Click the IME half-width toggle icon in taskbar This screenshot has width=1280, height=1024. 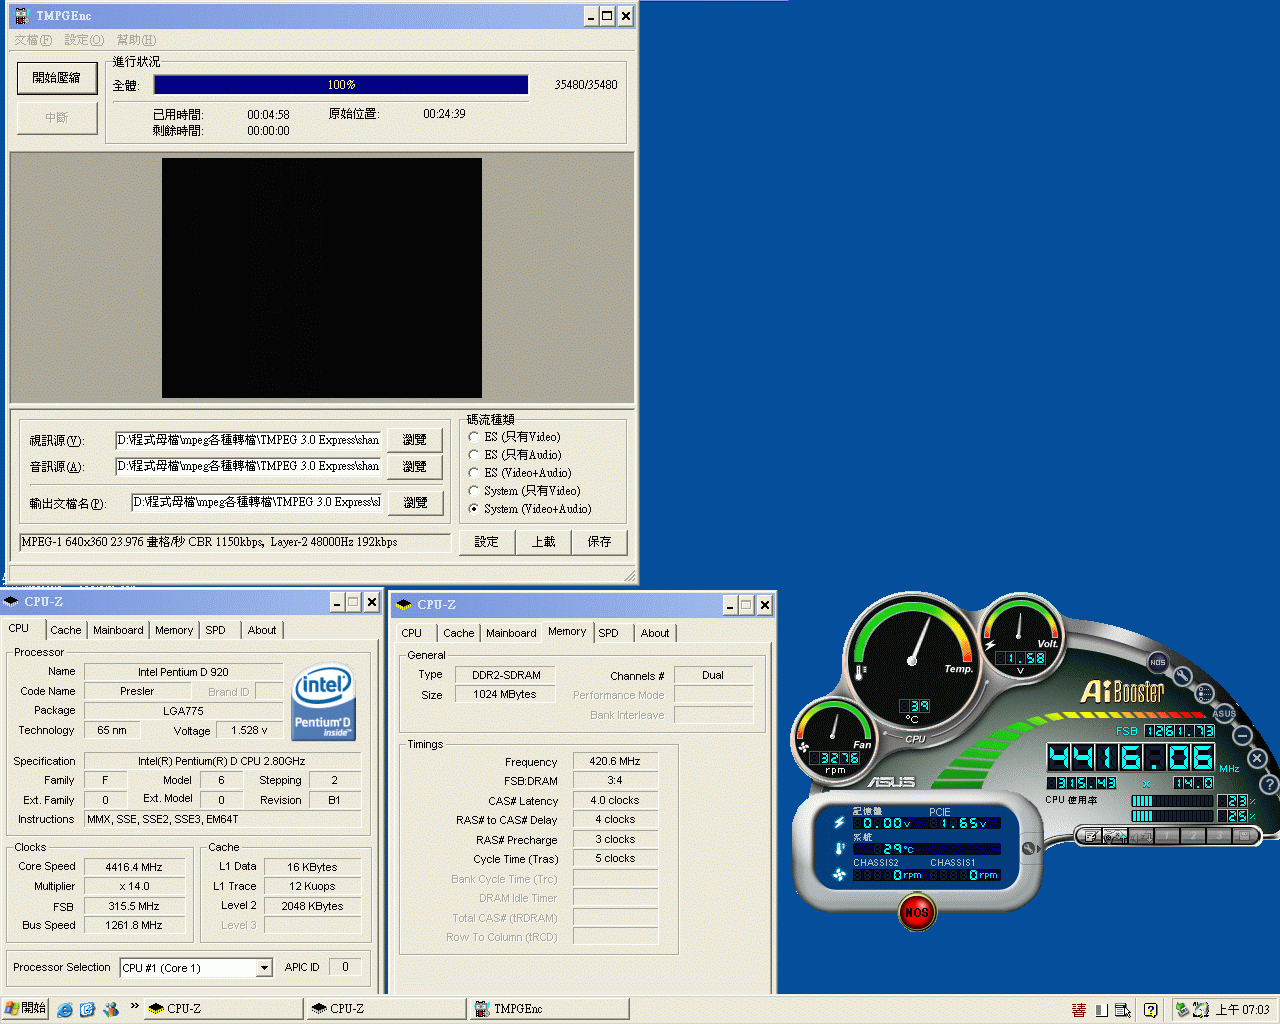click(x=1101, y=1010)
